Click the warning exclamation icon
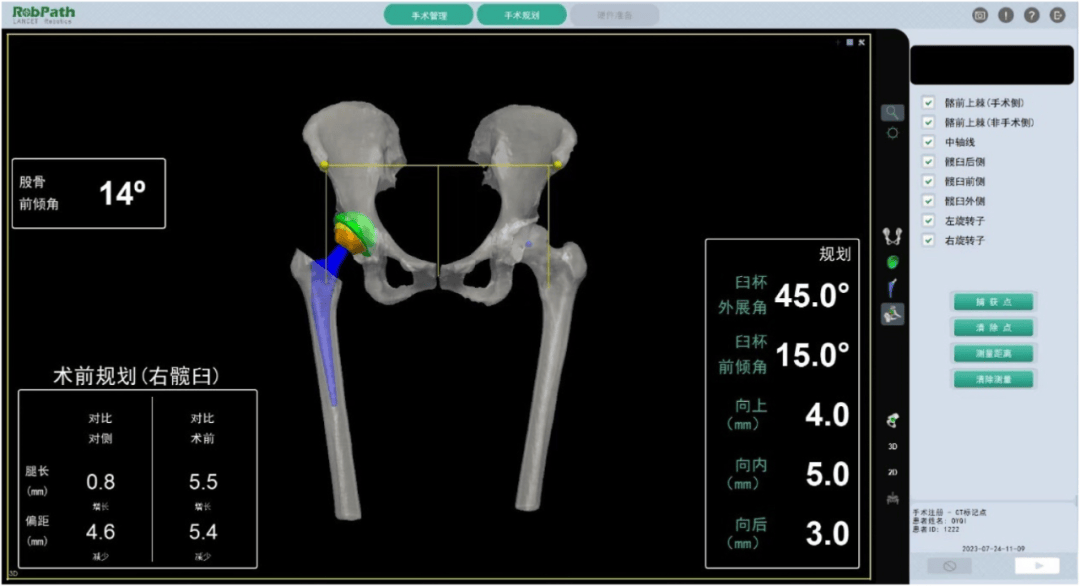This screenshot has height=586, width=1080. click(1006, 15)
